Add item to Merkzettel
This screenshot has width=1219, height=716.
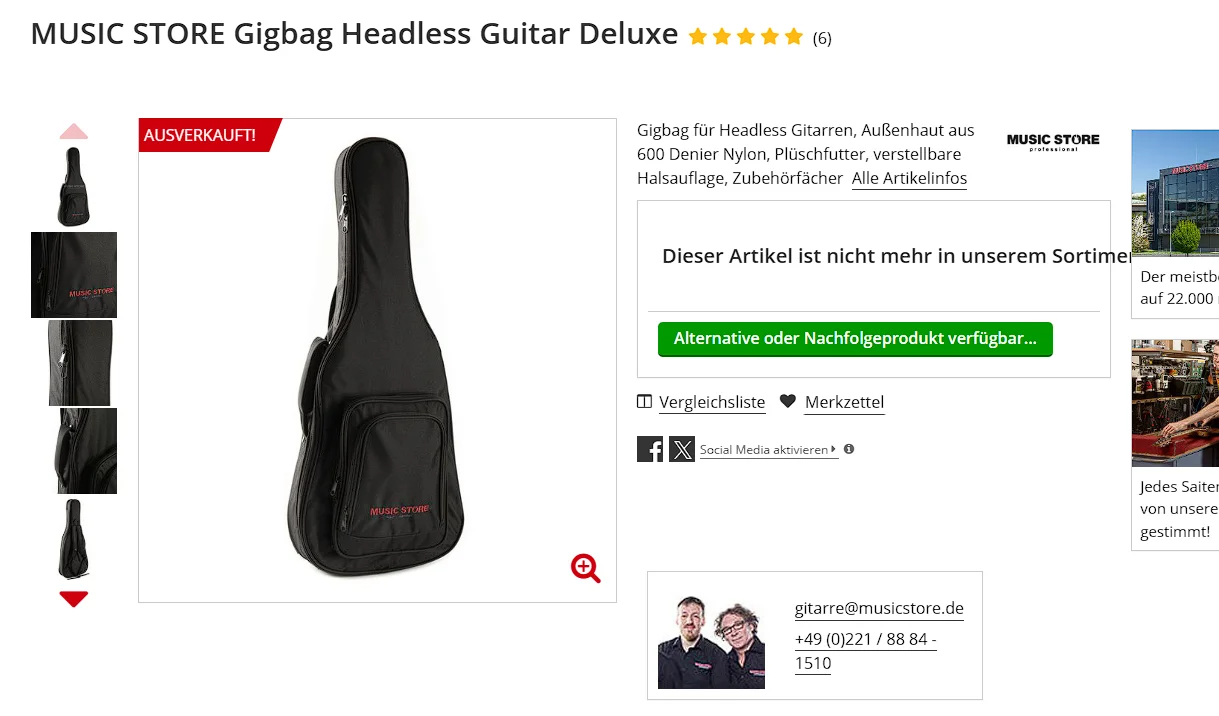(844, 402)
